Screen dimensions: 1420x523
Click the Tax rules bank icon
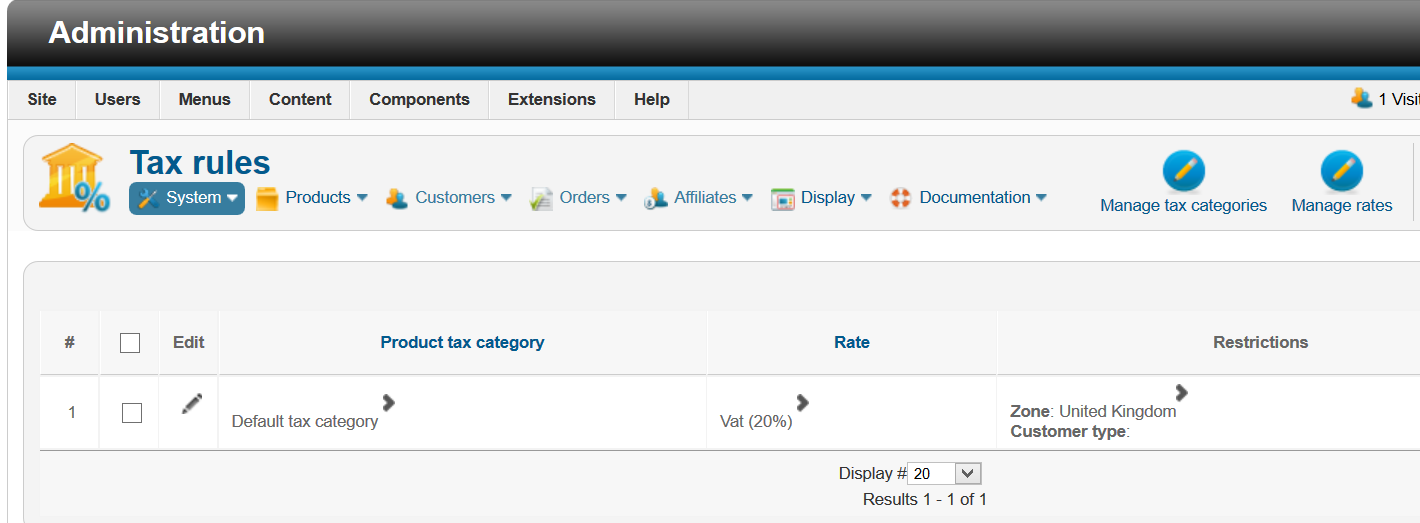[74, 178]
